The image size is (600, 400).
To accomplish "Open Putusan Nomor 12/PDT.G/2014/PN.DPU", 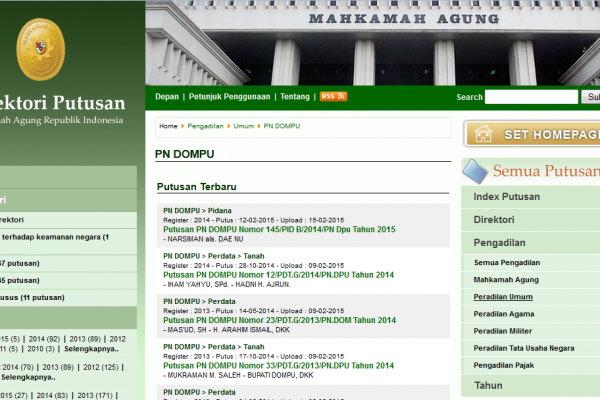I will [278, 275].
